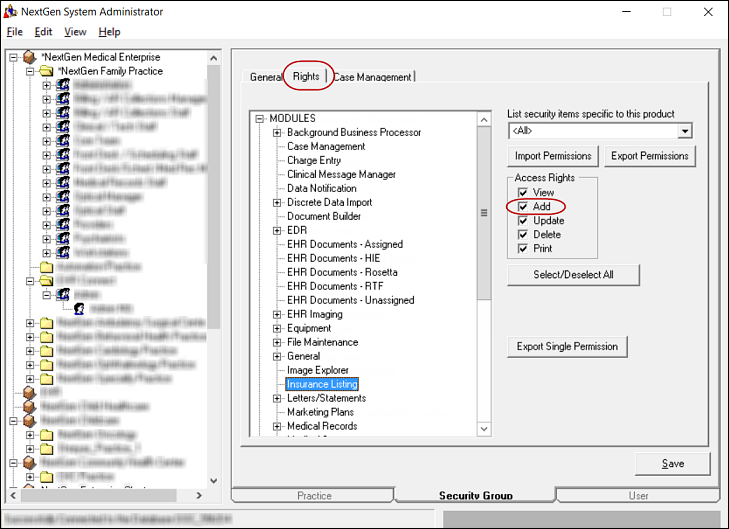Open the File menu

coord(14,32)
